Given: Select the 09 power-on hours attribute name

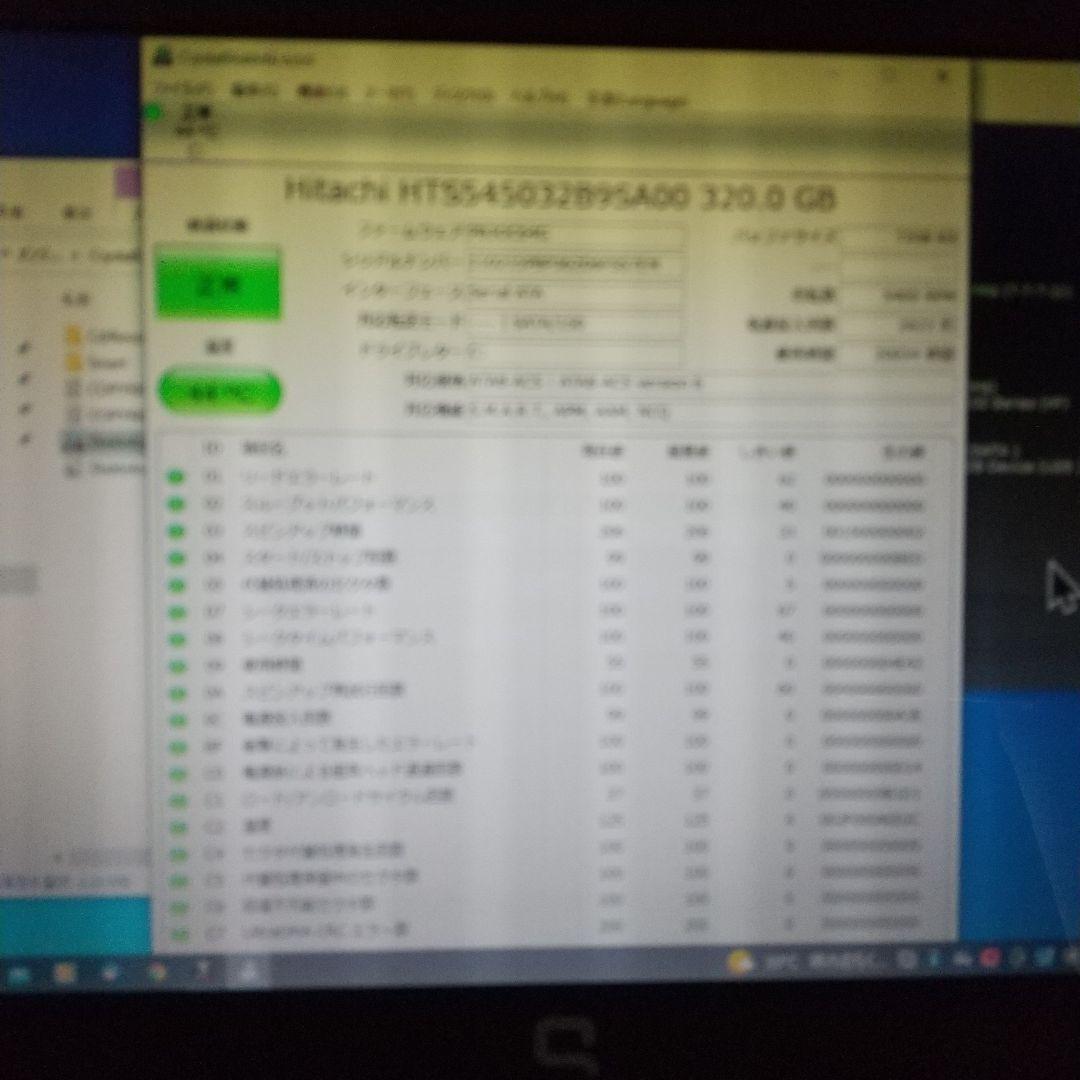Looking at the screenshot, I should (272, 665).
